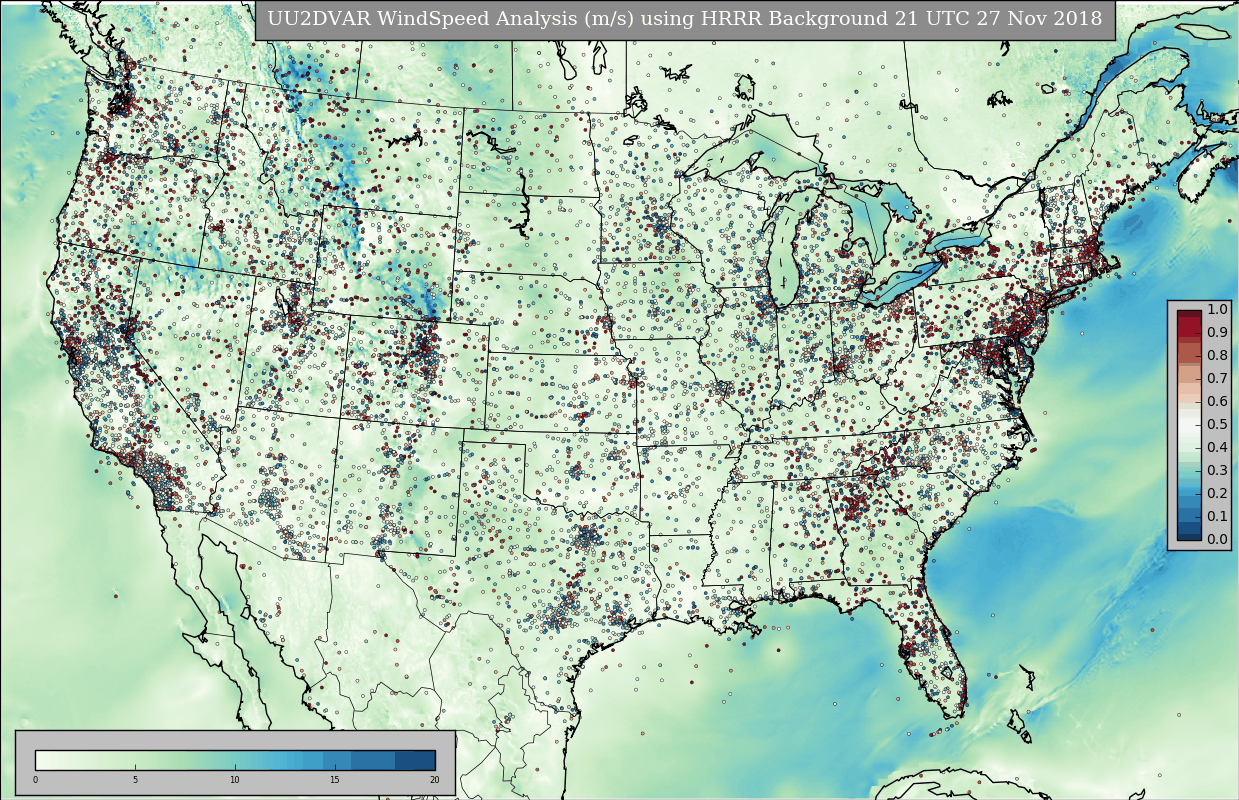Click the 1.0 label on the vertical colorbar
1239x800 pixels.
[1217, 309]
